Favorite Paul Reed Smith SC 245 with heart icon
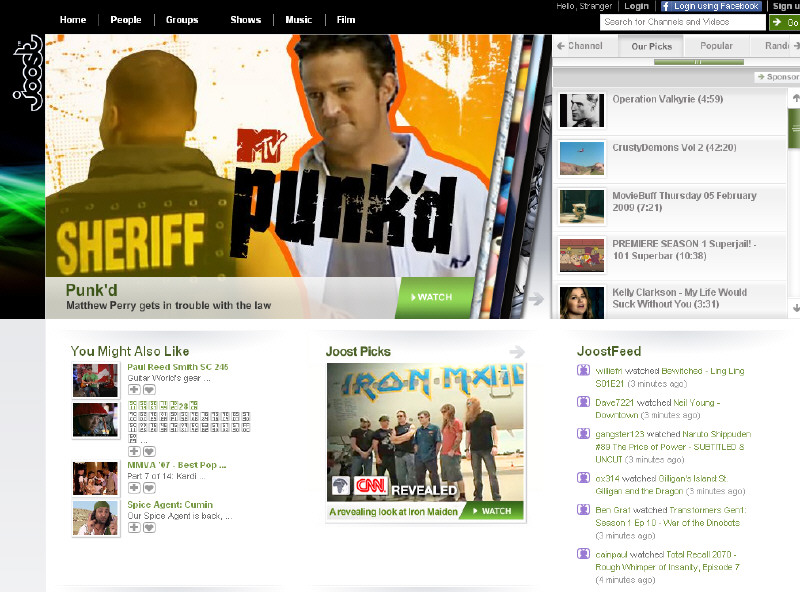800x592 pixels. 149,389
